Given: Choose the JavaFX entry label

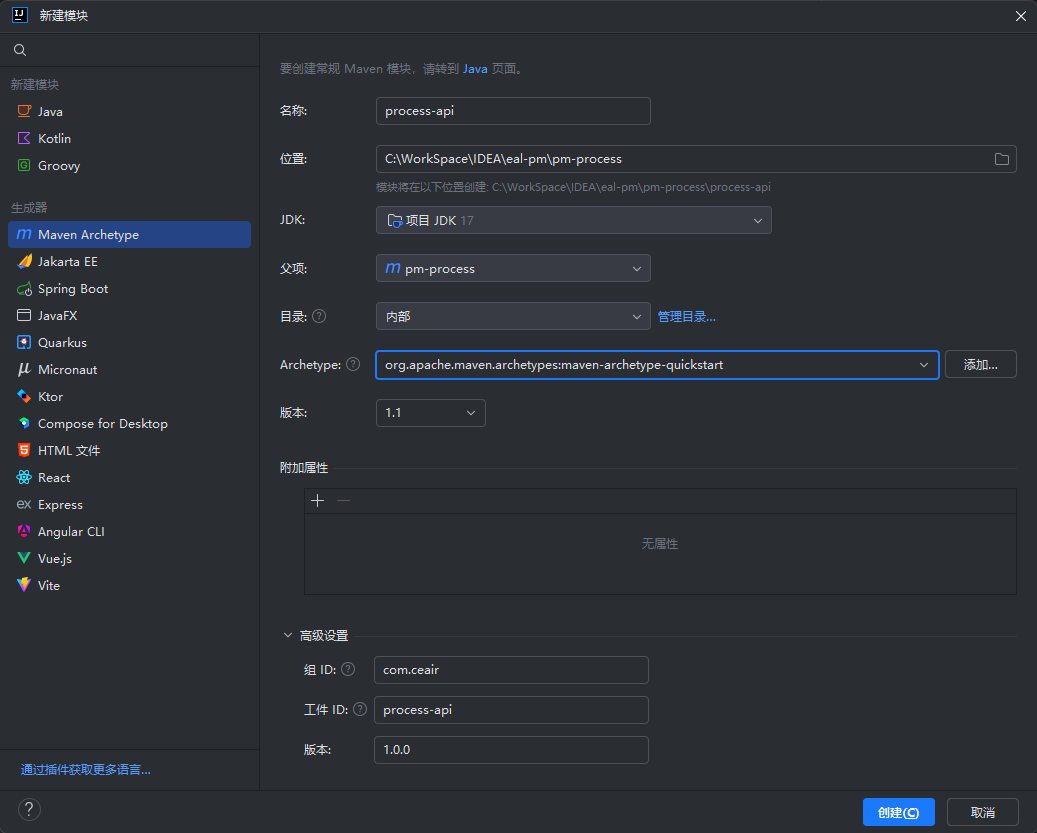Looking at the screenshot, I should (58, 315).
